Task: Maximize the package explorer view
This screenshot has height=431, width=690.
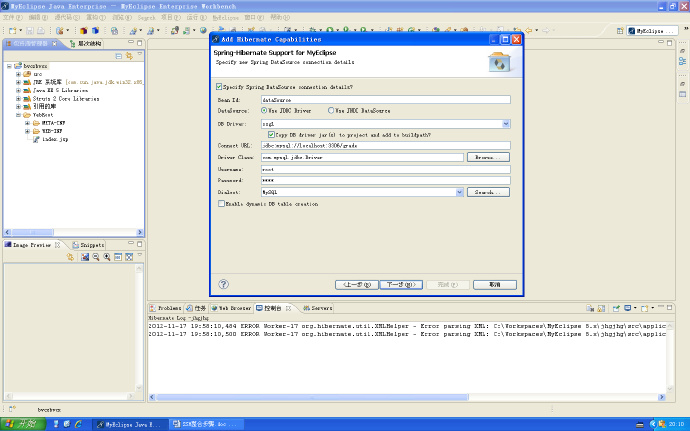Action: (139, 43)
